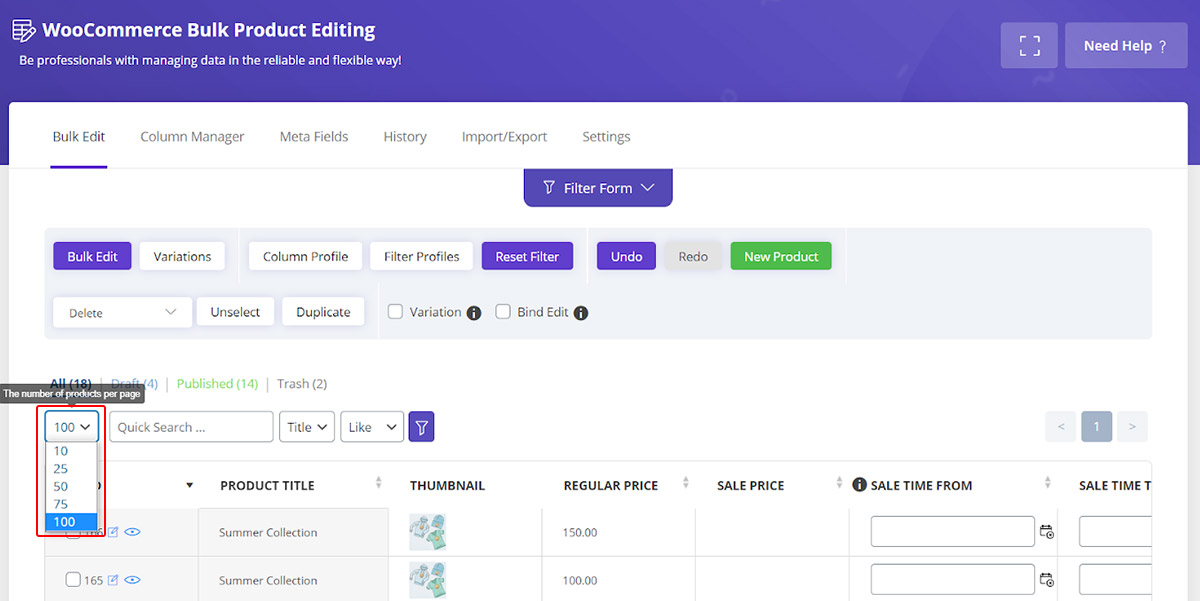Open calendar icon for the 150.00 row

[x=1047, y=532]
